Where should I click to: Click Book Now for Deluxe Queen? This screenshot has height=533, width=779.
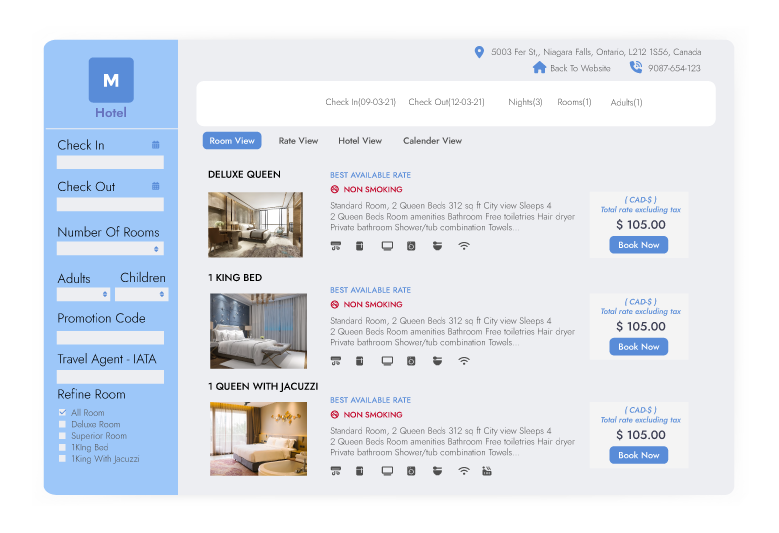(x=638, y=245)
